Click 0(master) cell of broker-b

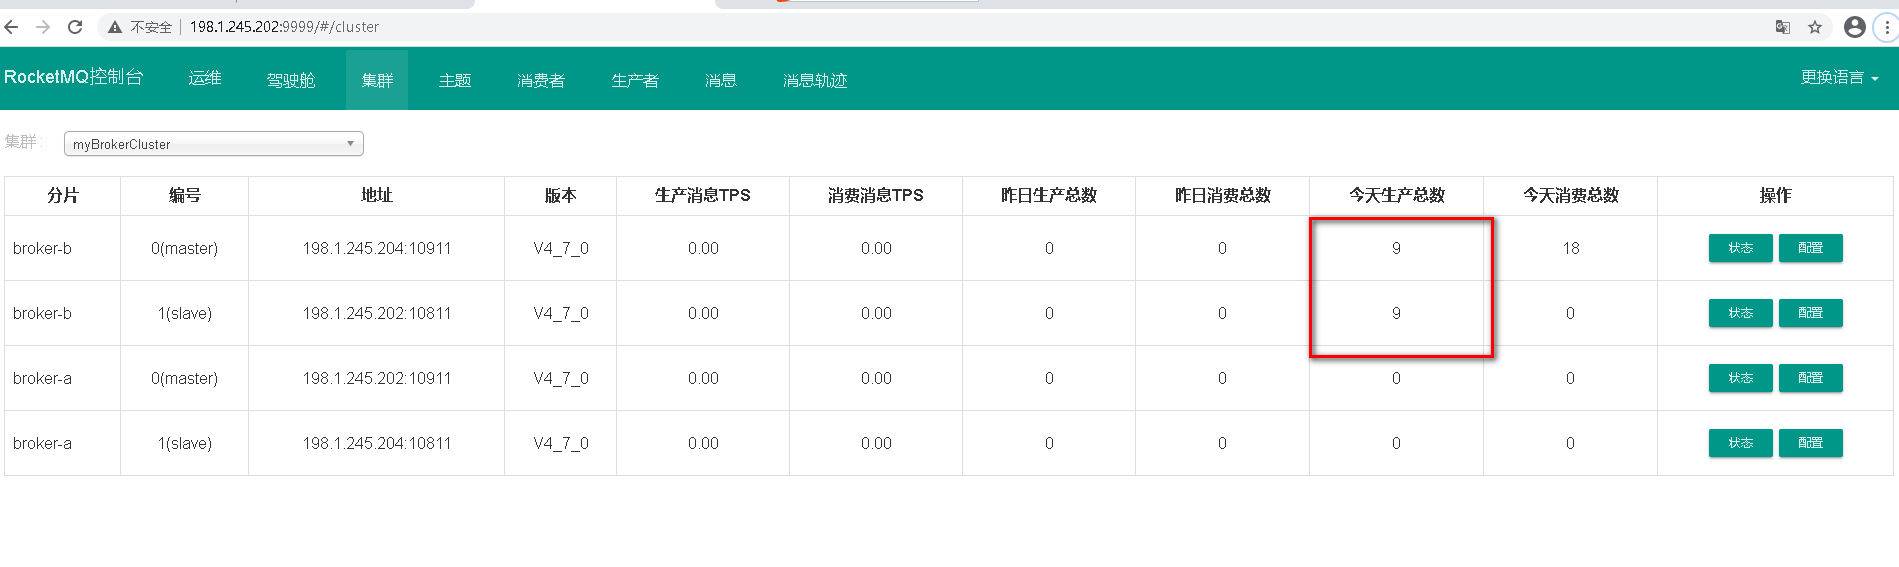tap(185, 248)
